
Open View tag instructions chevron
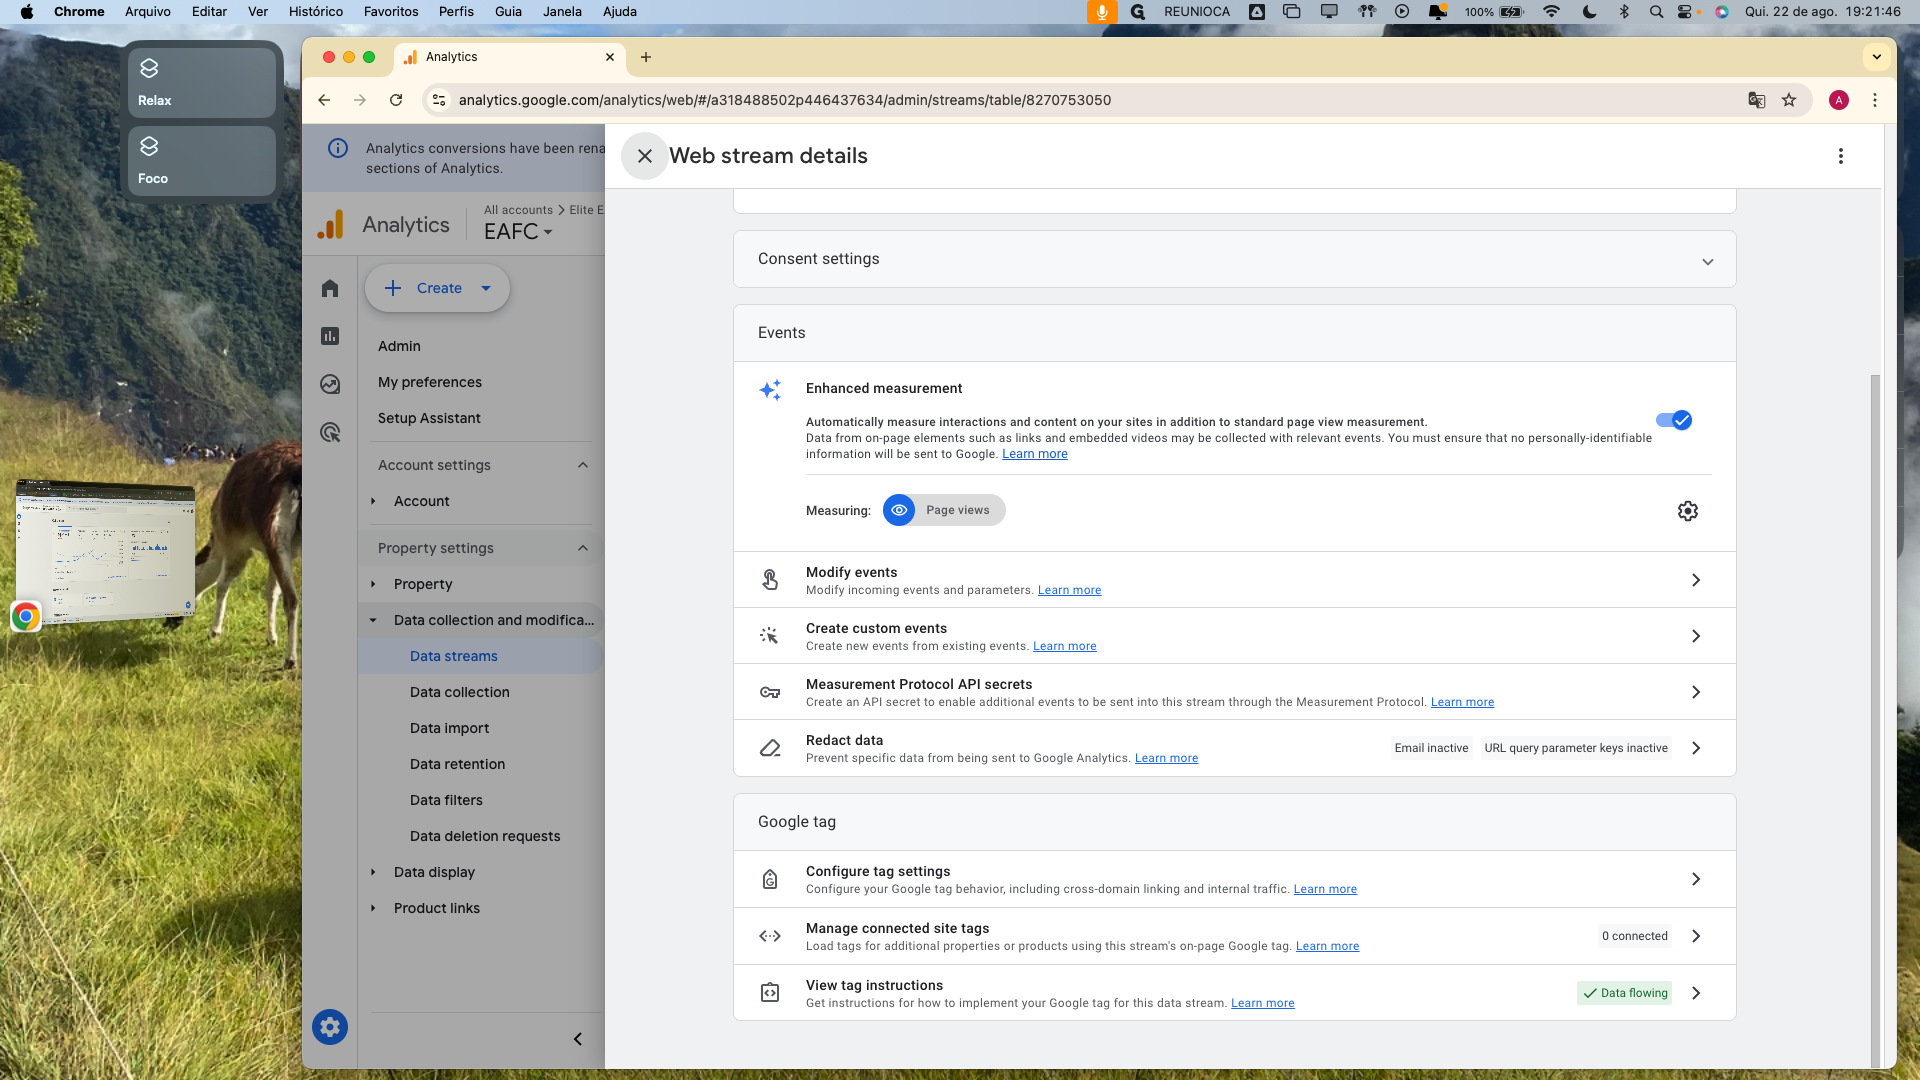coord(1696,993)
